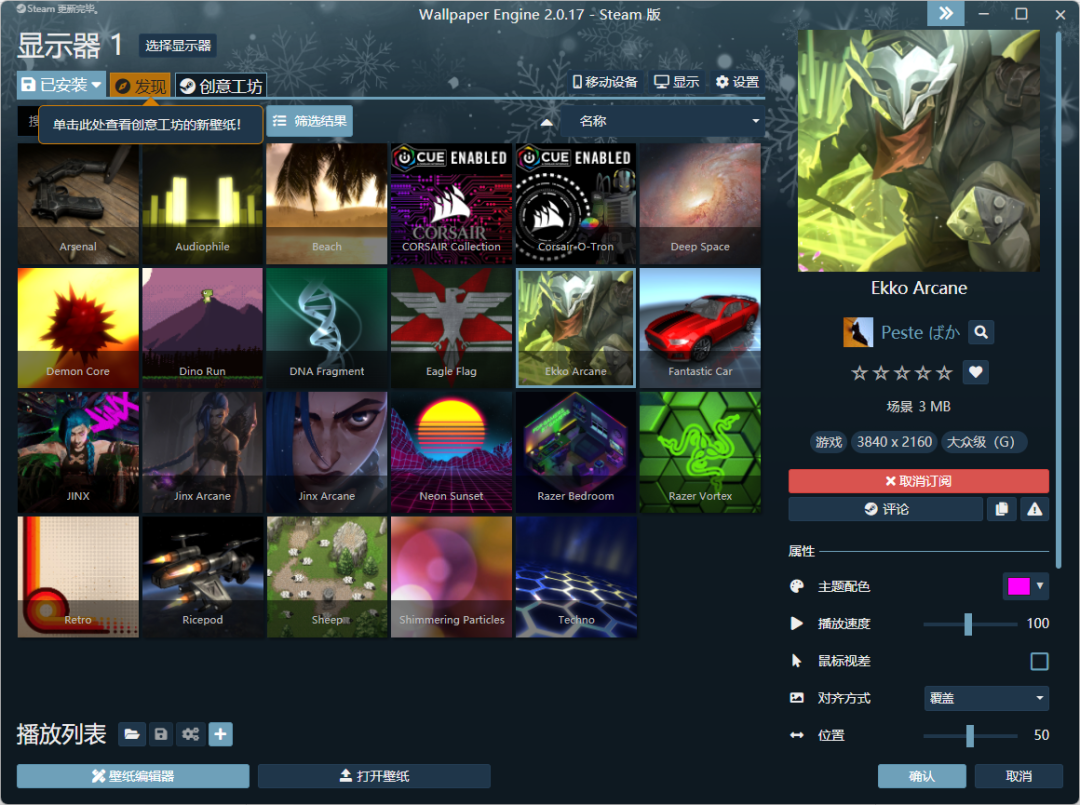Click the 取消订阅 button
1080x805 pixels.
click(918, 481)
